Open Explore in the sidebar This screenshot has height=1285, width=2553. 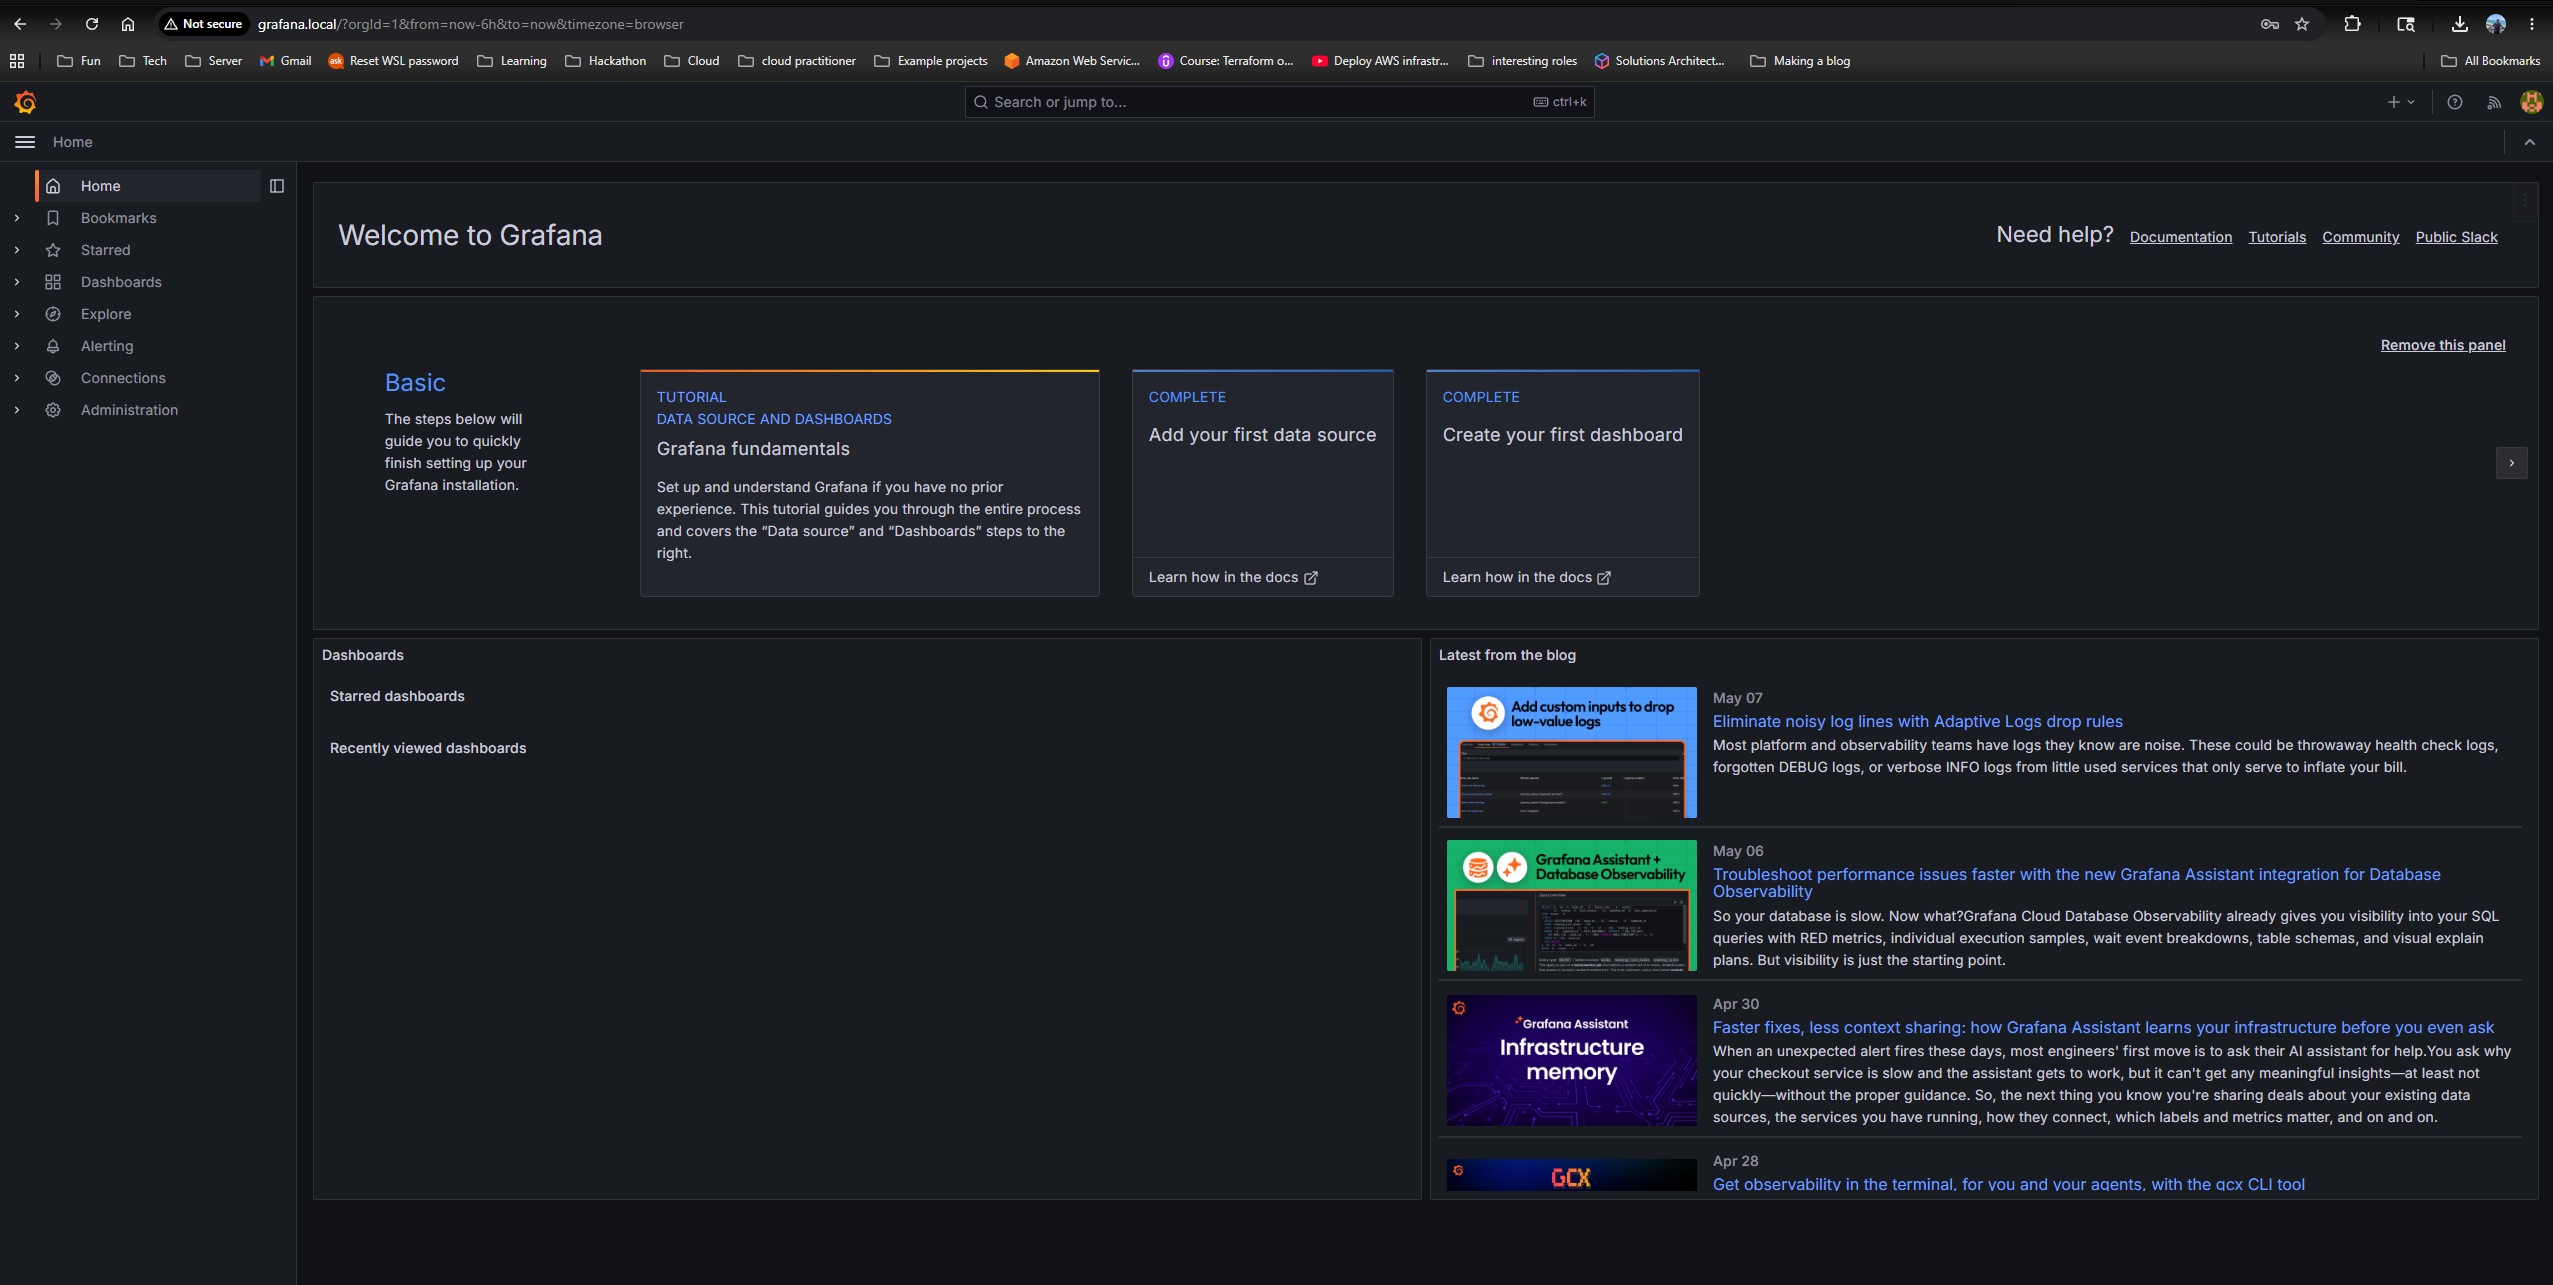(106, 314)
